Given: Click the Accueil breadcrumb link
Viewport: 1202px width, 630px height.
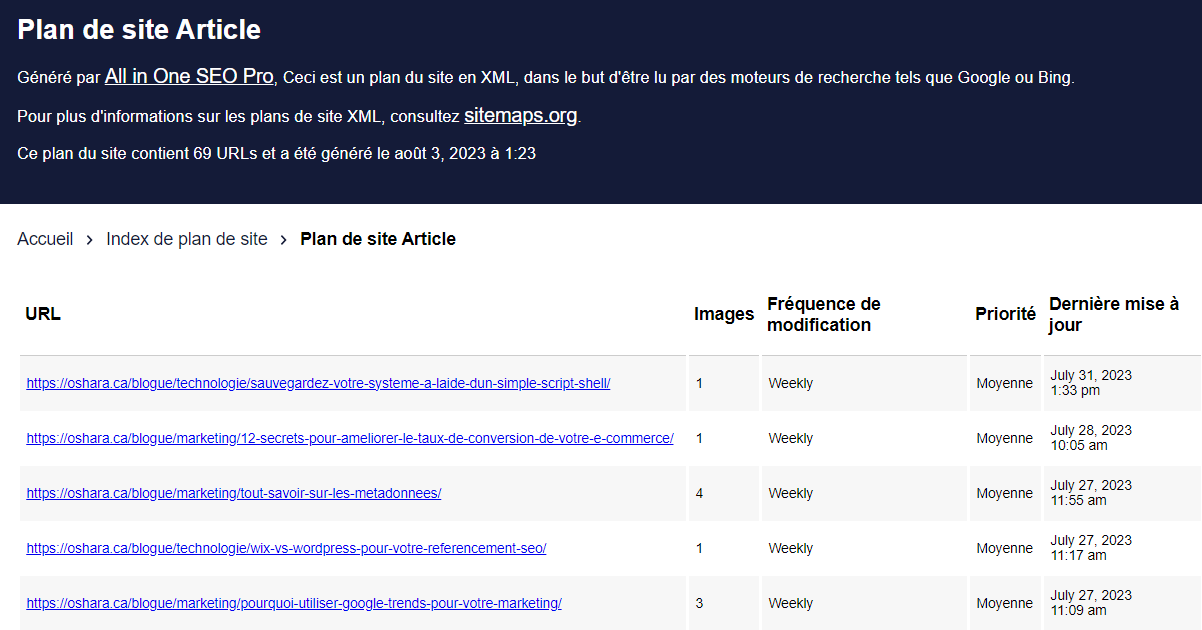Looking at the screenshot, I should click(45, 239).
